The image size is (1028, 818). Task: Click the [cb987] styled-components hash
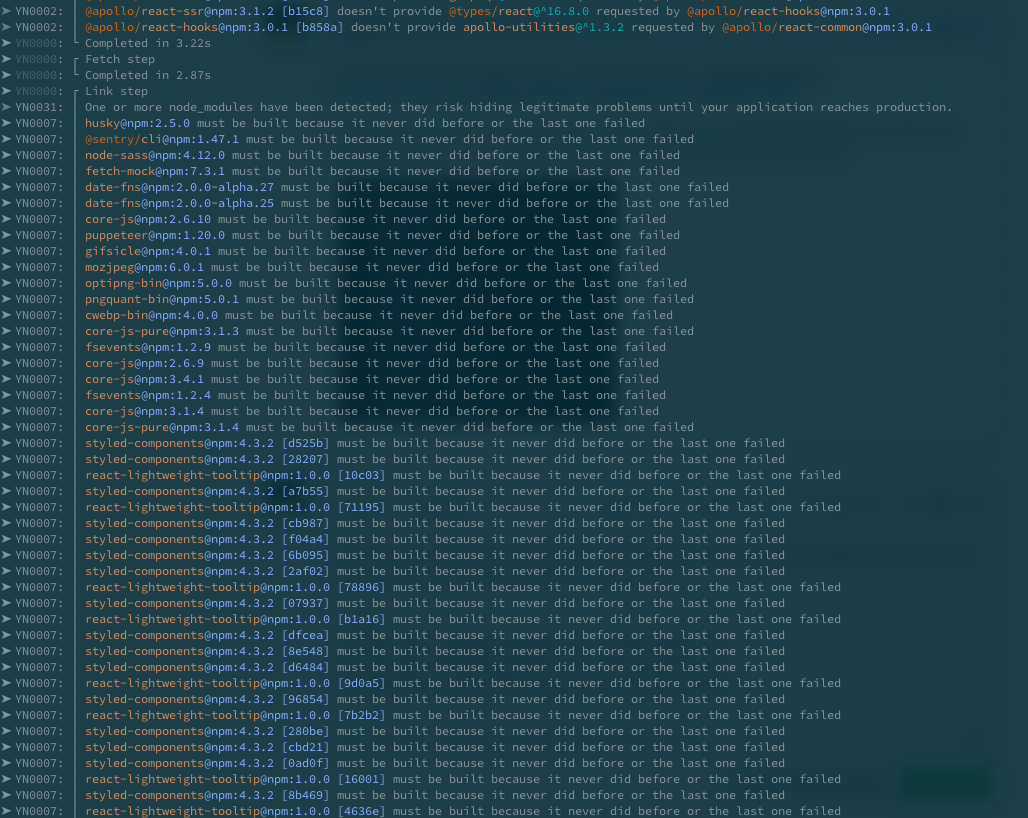(306, 523)
